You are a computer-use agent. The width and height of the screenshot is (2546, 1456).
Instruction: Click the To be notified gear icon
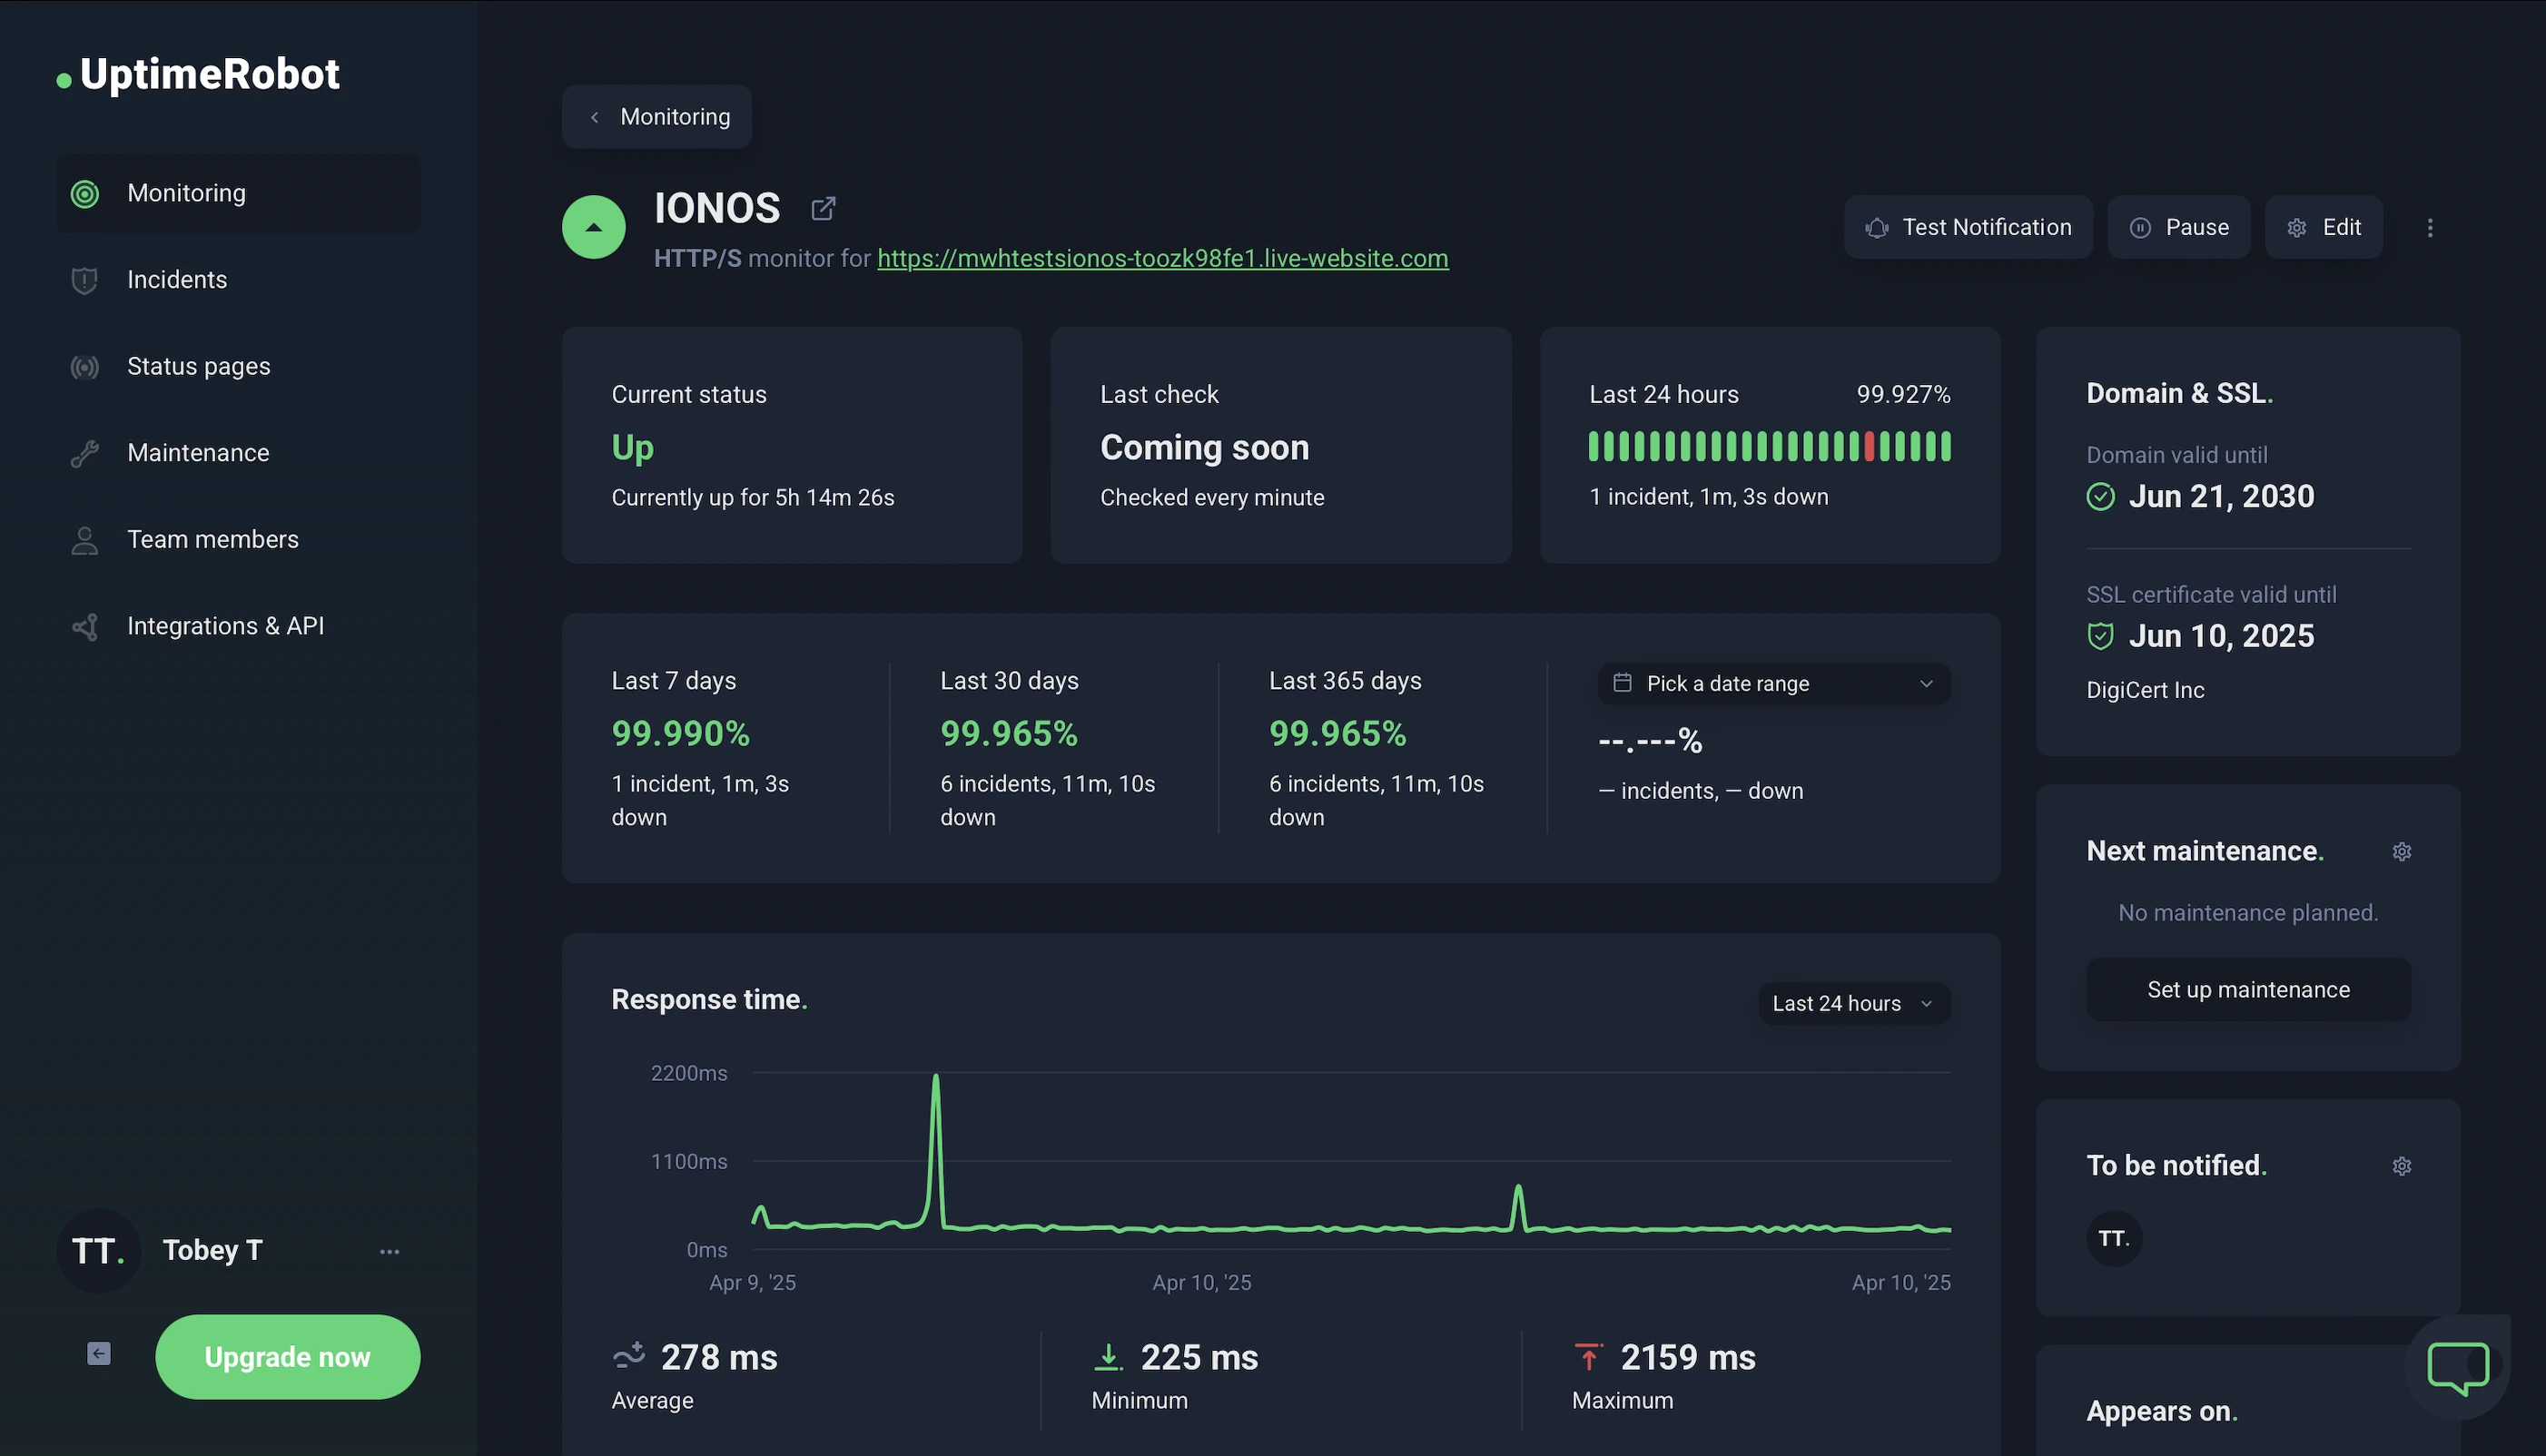click(x=2401, y=1166)
